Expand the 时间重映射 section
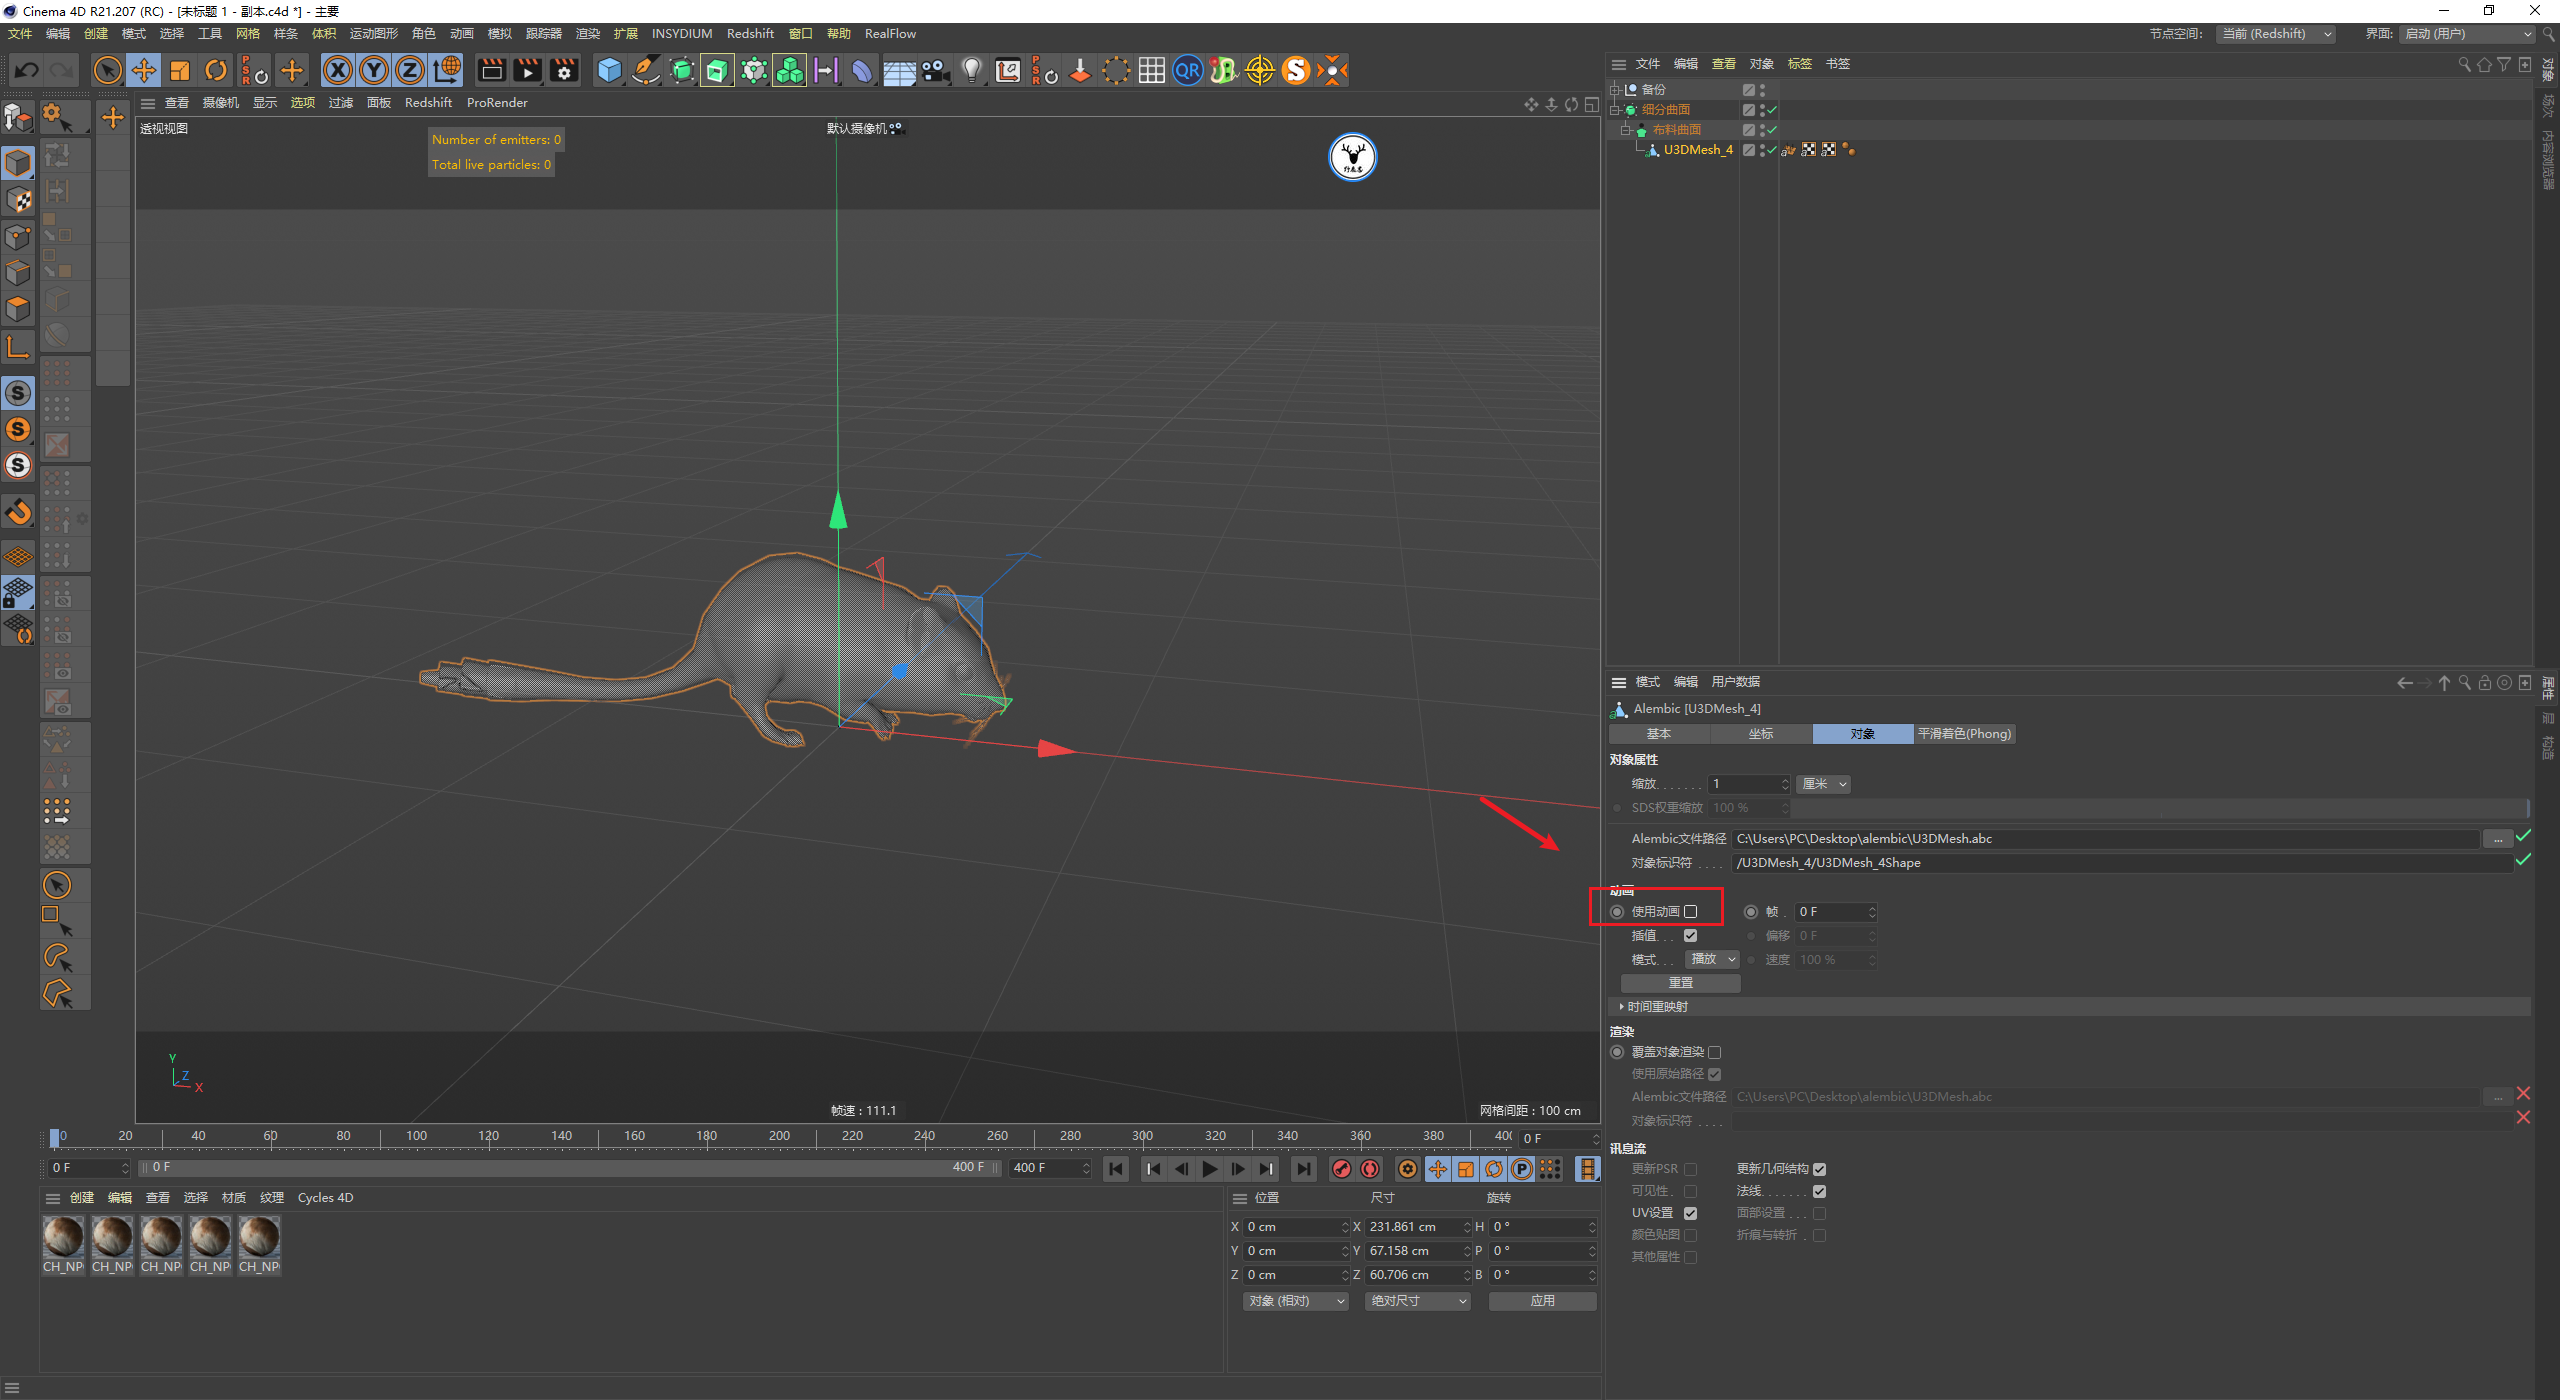The height and width of the screenshot is (1400, 2560). click(x=1655, y=1007)
